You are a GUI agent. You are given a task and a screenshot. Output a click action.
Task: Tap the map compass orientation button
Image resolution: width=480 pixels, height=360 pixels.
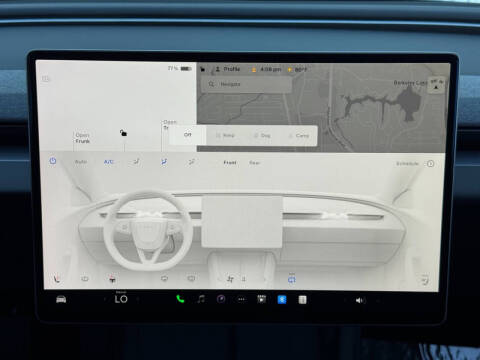(x=436, y=85)
